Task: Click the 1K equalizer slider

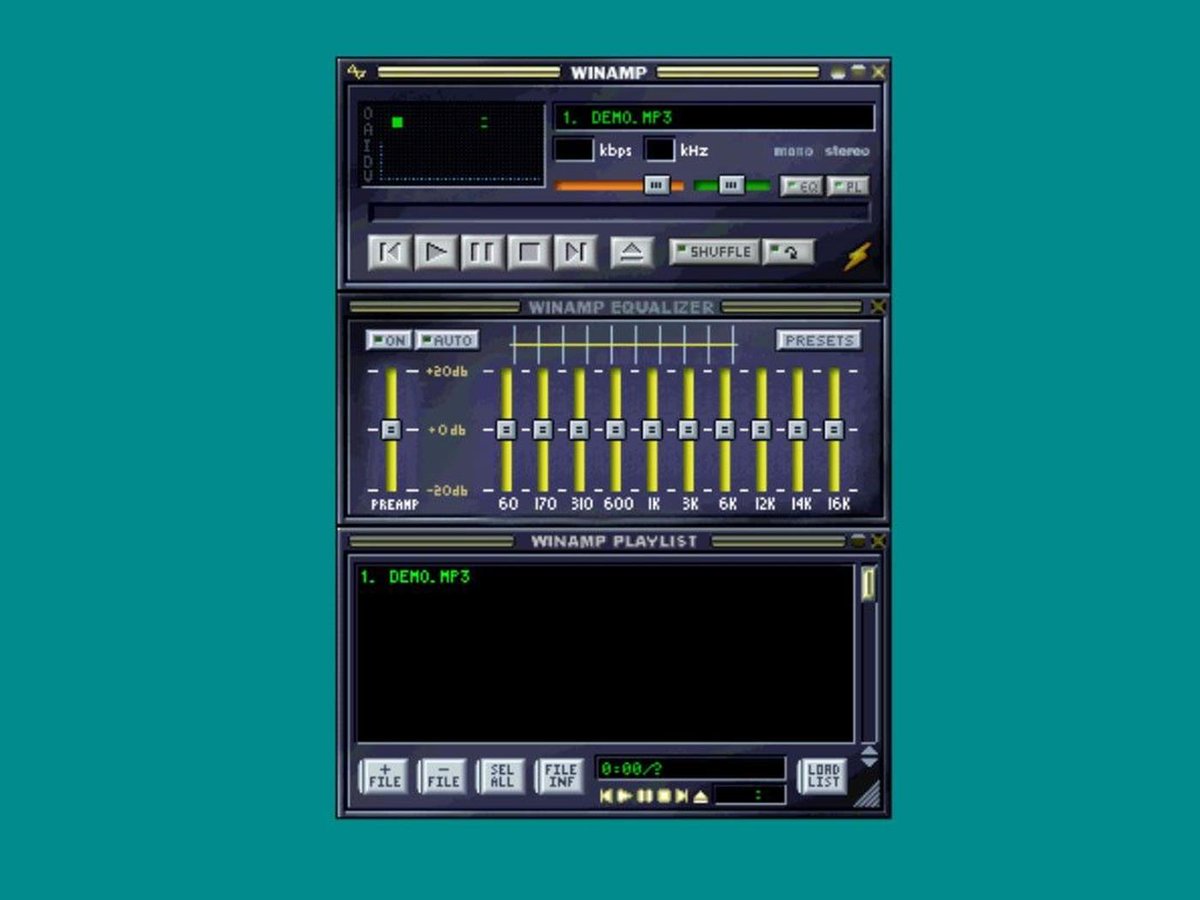Action: tap(652, 430)
